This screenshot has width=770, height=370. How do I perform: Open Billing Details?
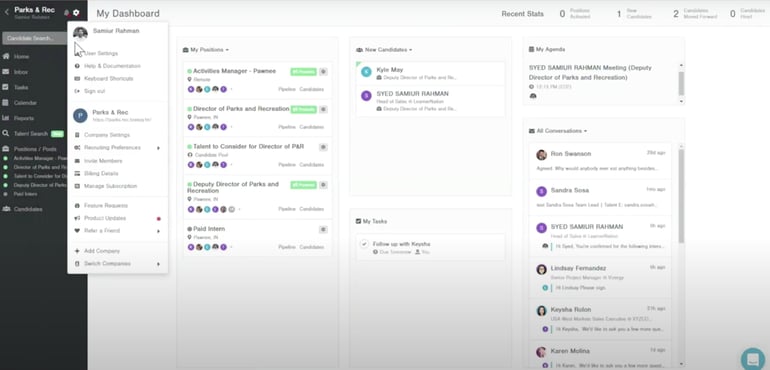(x=101, y=173)
